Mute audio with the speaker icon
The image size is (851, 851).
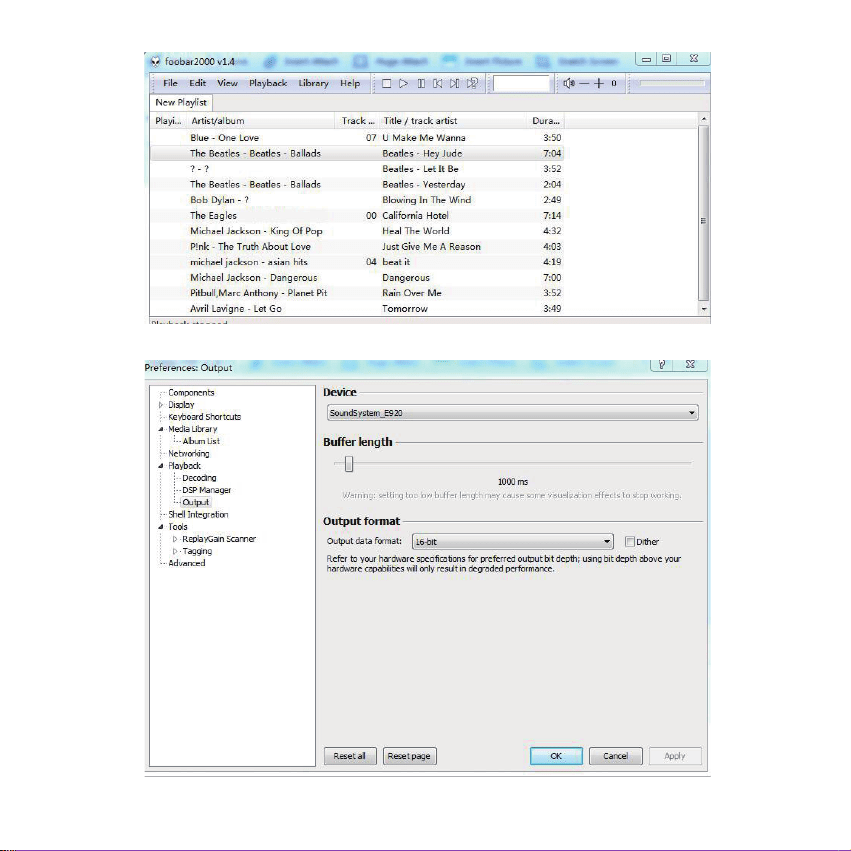[x=569, y=84]
